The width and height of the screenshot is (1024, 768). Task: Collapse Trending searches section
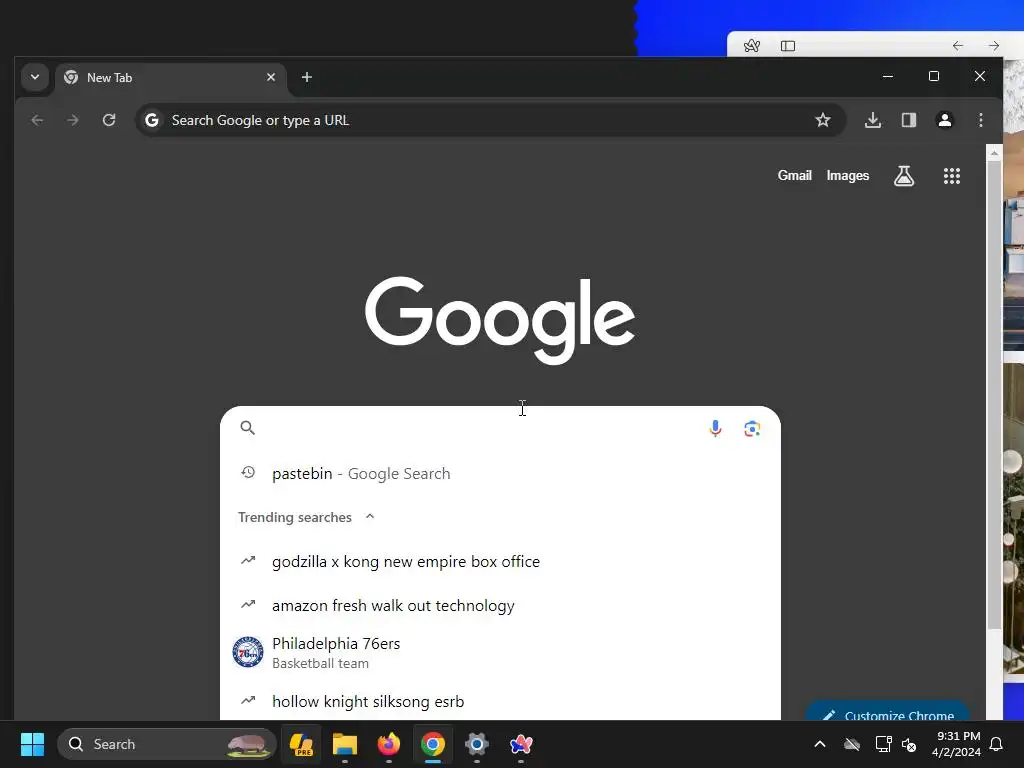tap(370, 517)
